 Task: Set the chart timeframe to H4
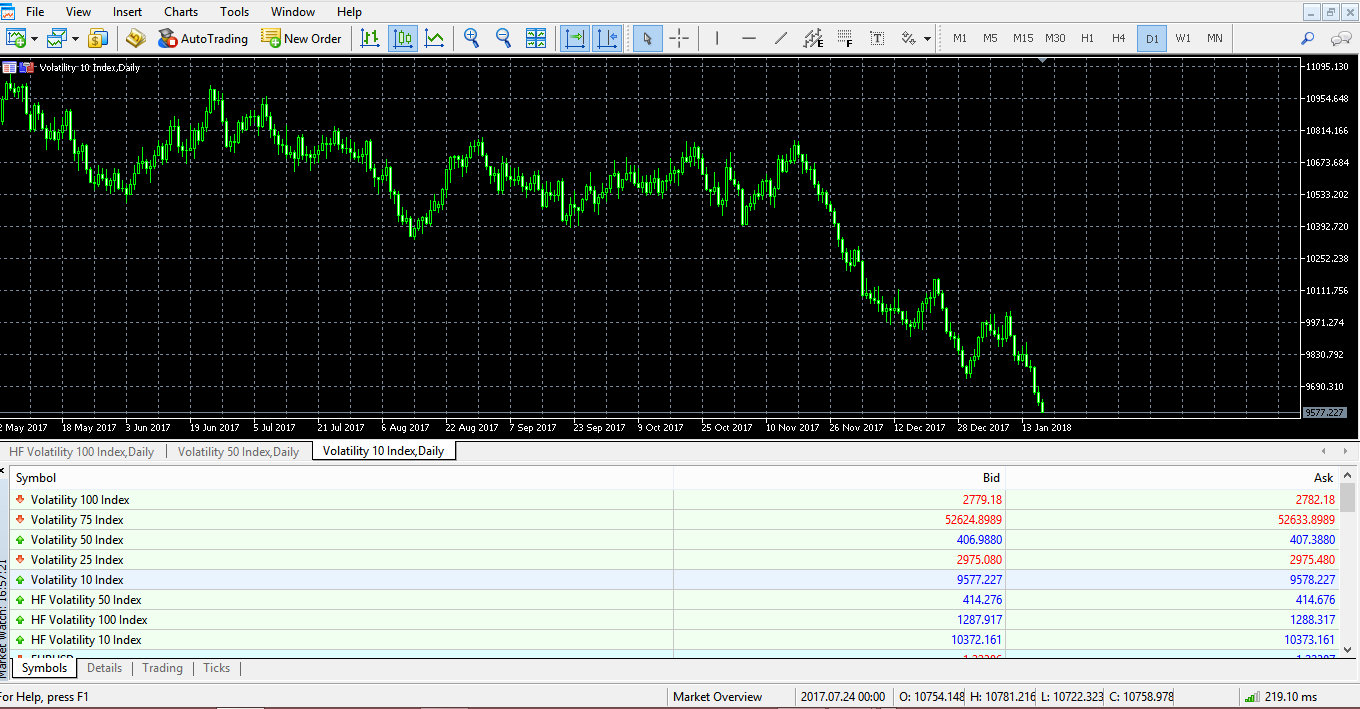click(x=1119, y=39)
